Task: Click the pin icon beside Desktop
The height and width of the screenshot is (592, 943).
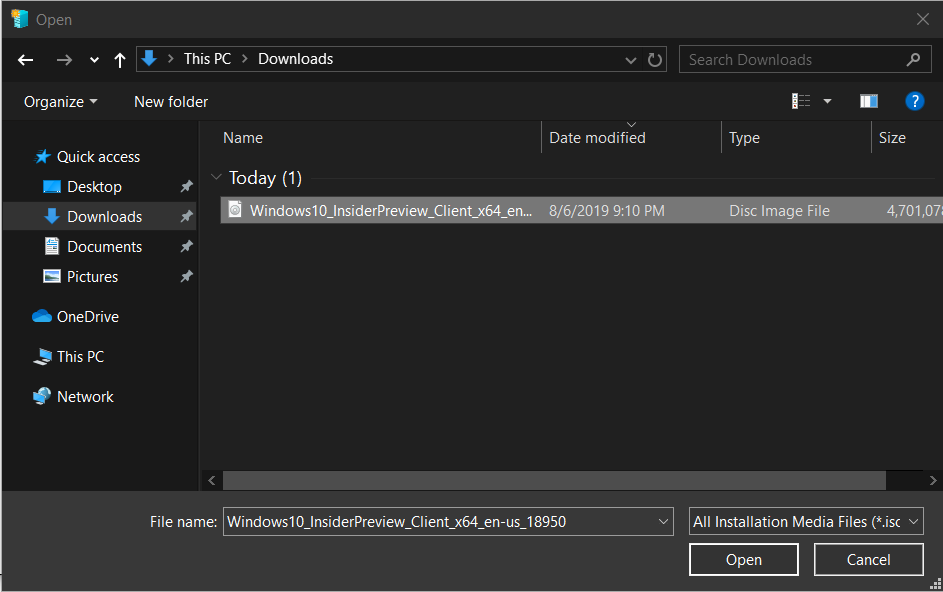Action: pos(186,187)
